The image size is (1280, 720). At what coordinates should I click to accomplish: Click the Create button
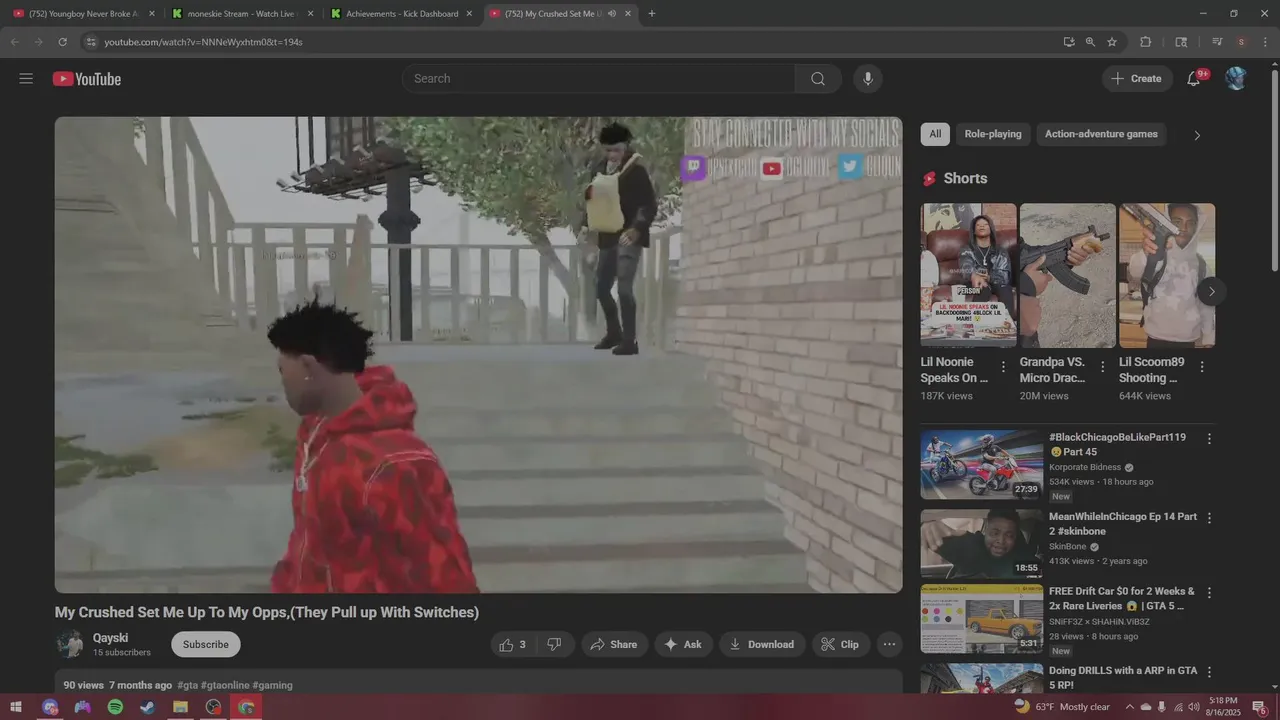tap(1137, 79)
